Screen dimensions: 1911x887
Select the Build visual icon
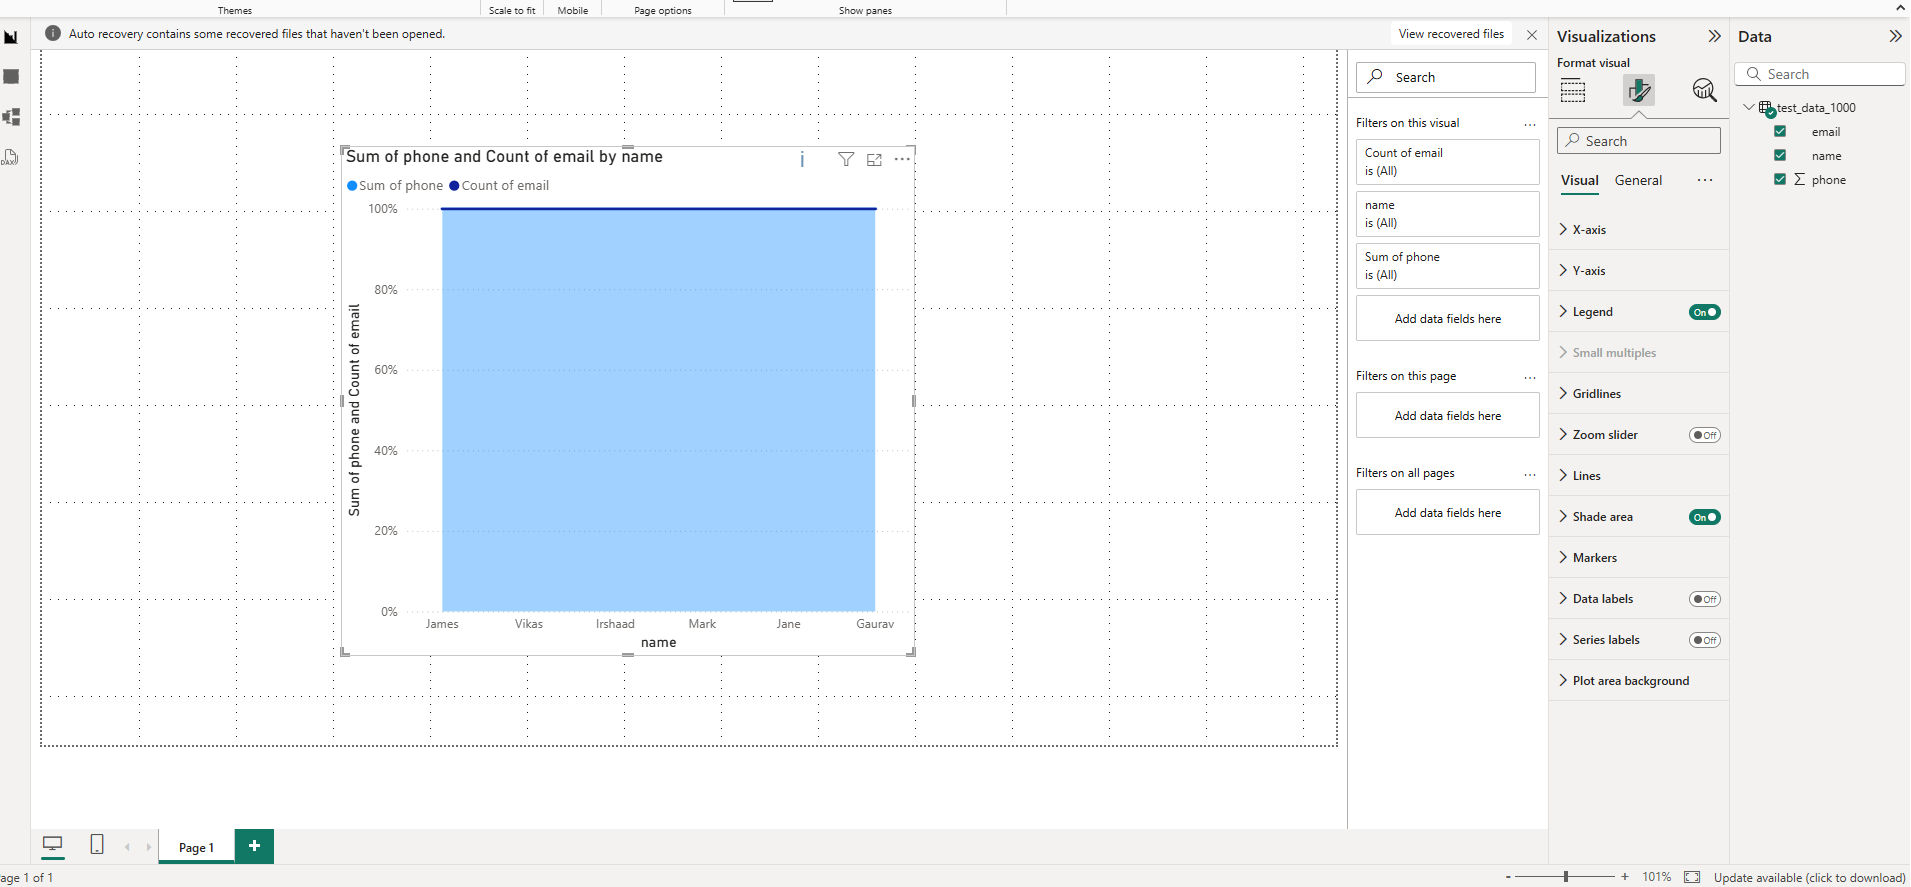click(x=1573, y=91)
